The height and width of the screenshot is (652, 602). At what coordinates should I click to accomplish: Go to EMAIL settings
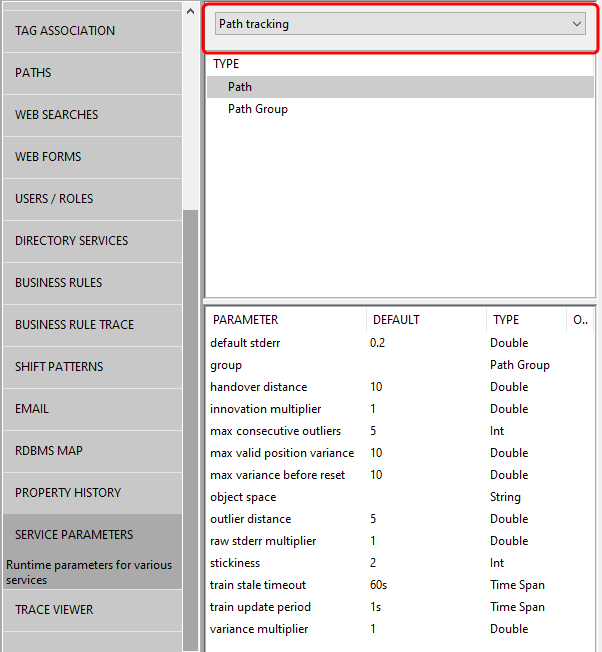click(92, 409)
